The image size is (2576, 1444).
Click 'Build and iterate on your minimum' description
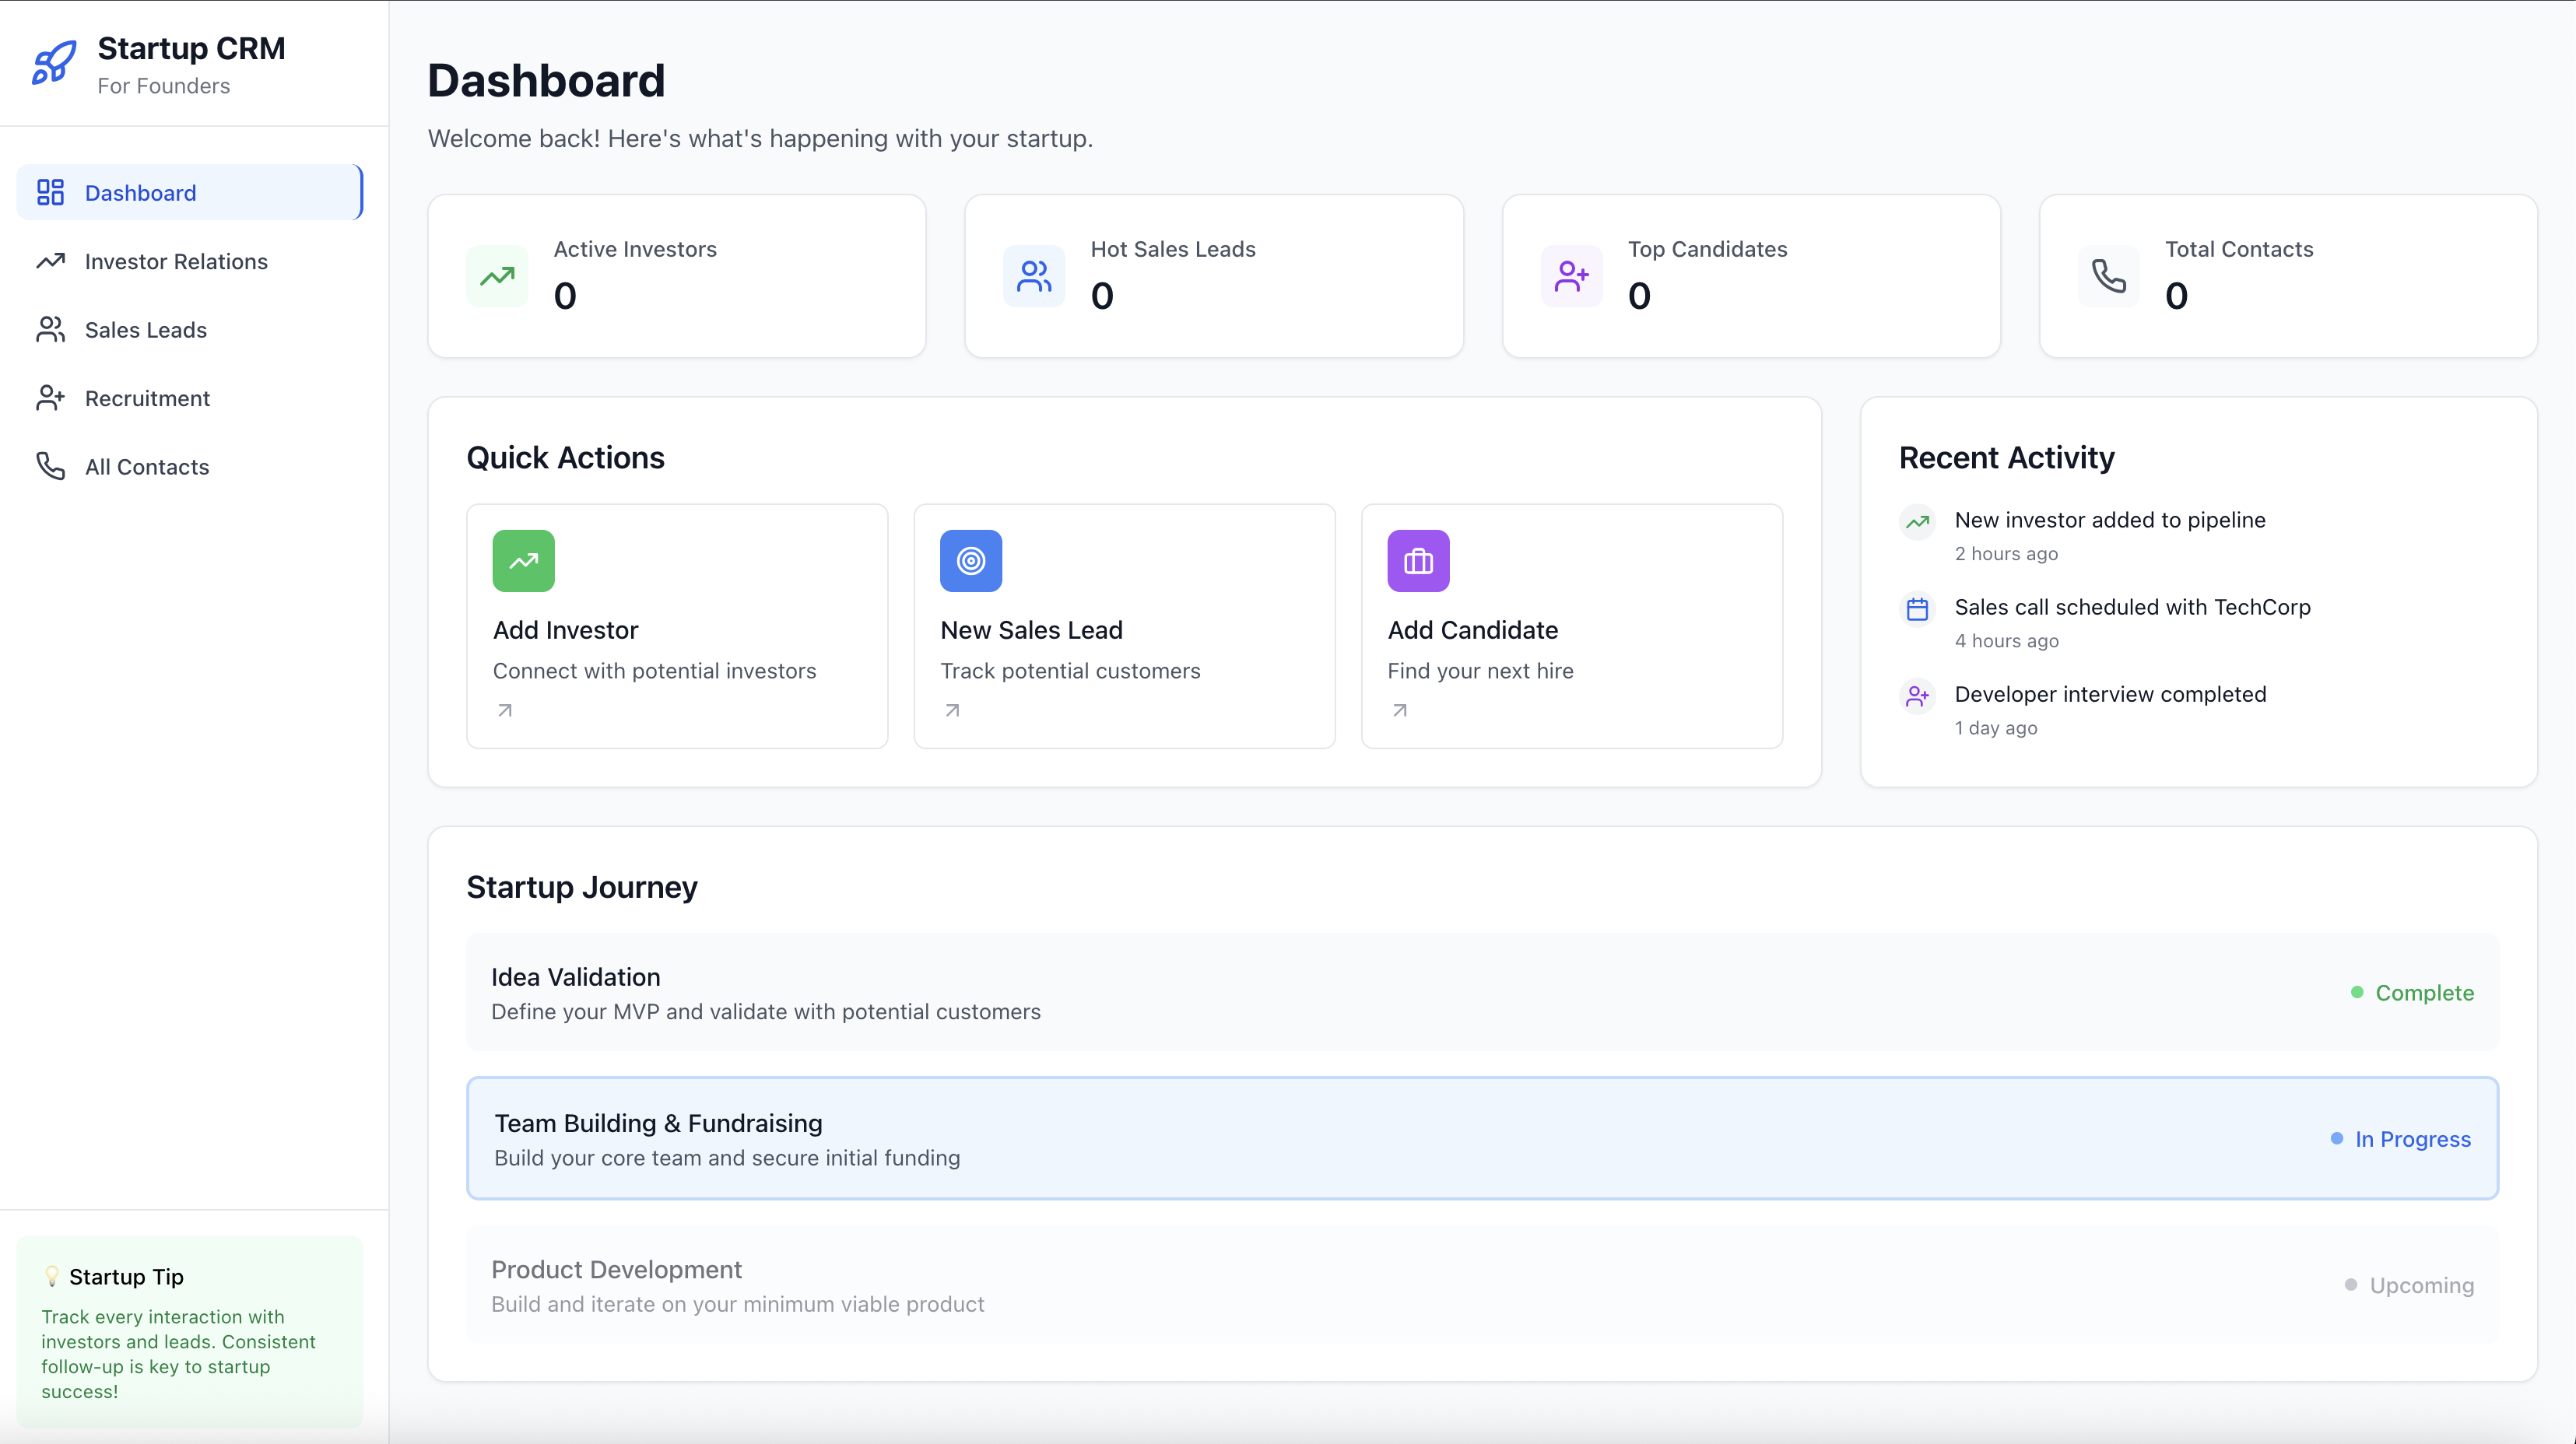[x=738, y=1304]
